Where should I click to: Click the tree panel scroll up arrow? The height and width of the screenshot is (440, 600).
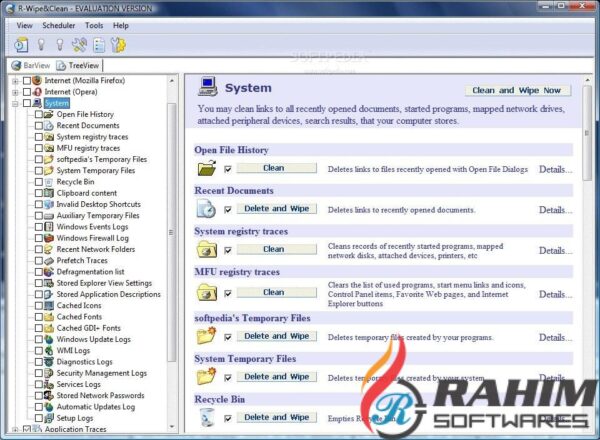pyautogui.click(x=172, y=81)
